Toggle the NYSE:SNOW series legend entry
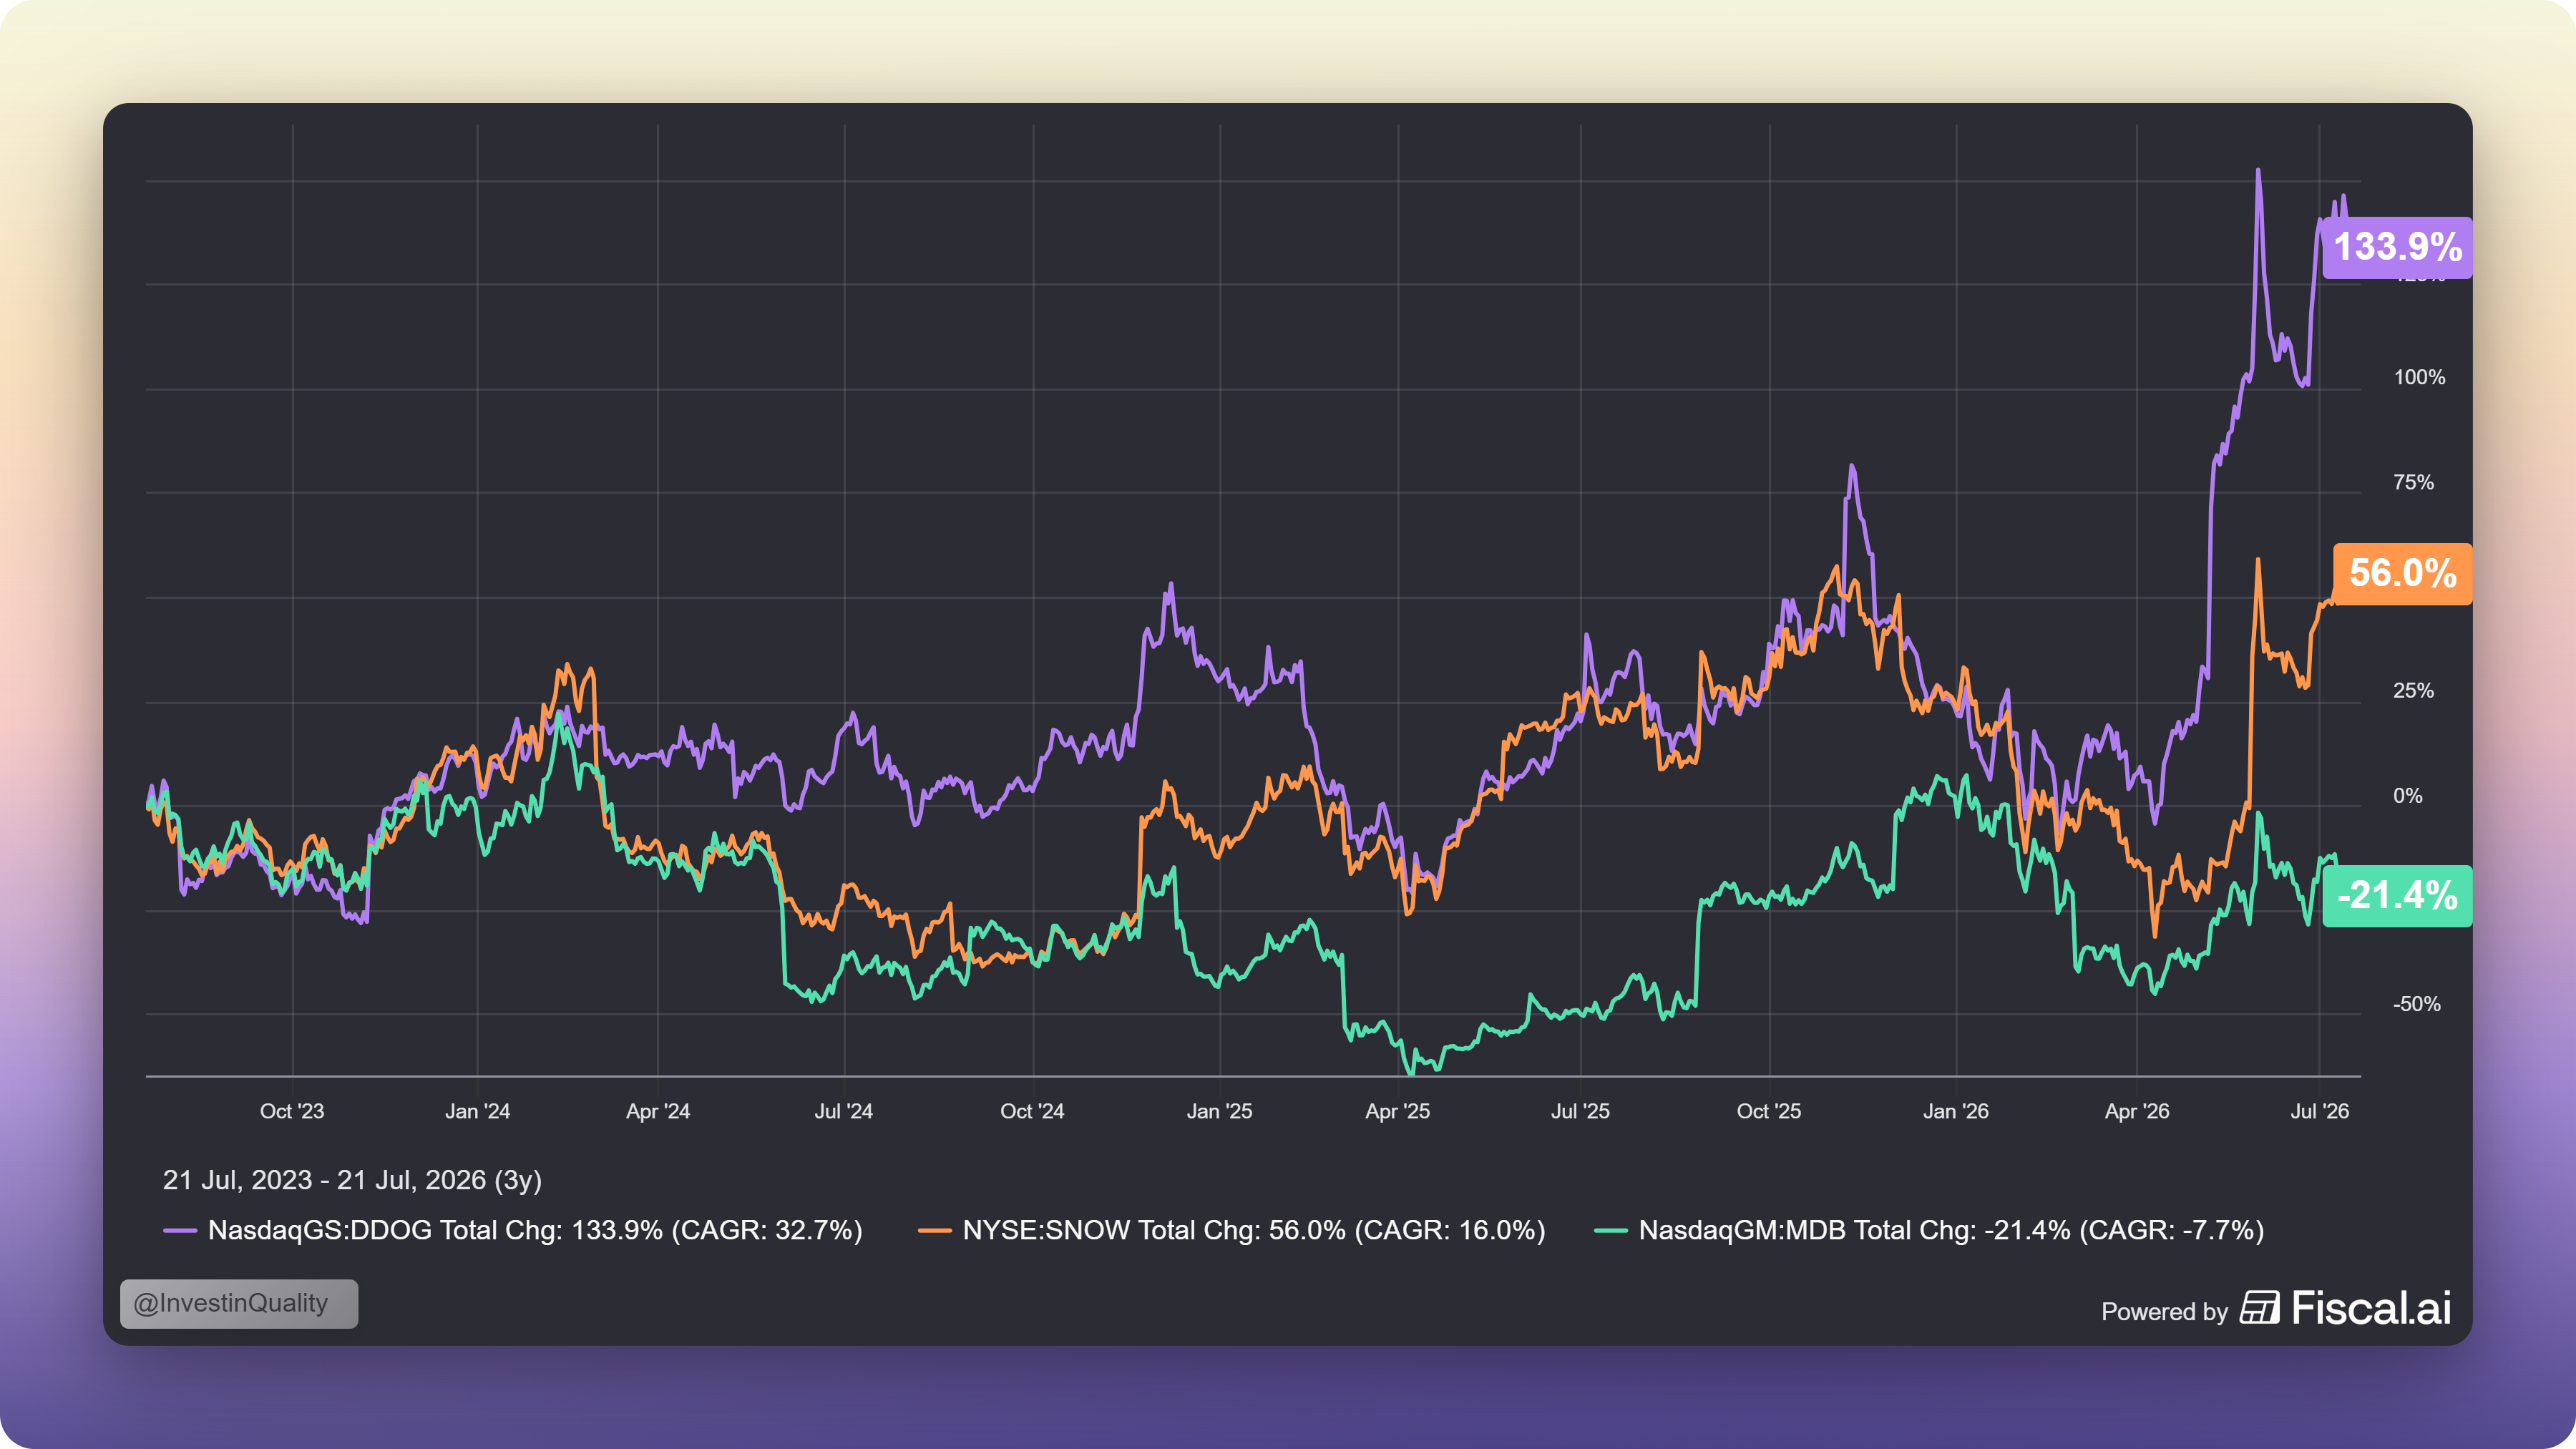Viewport: 2576px width, 1449px height. point(1232,1230)
